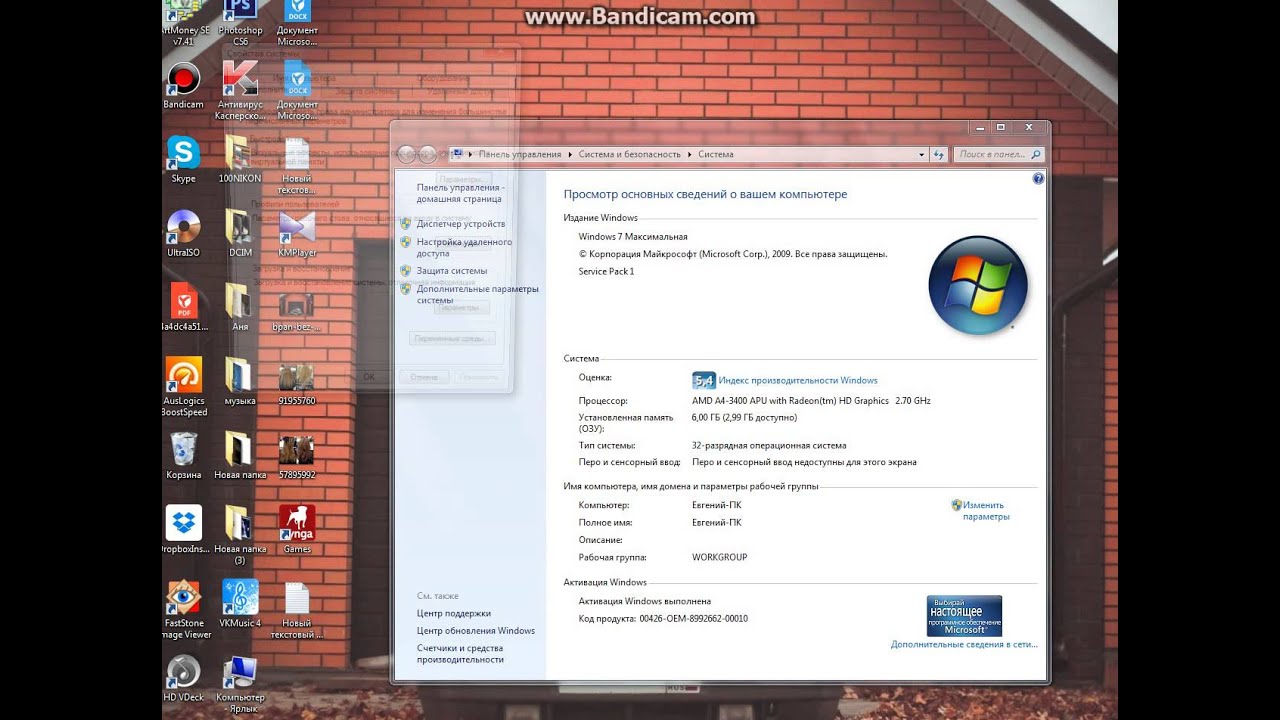Launch ArtMoney SE from the desktop
The width and height of the screenshot is (1280, 720).
[185, 24]
